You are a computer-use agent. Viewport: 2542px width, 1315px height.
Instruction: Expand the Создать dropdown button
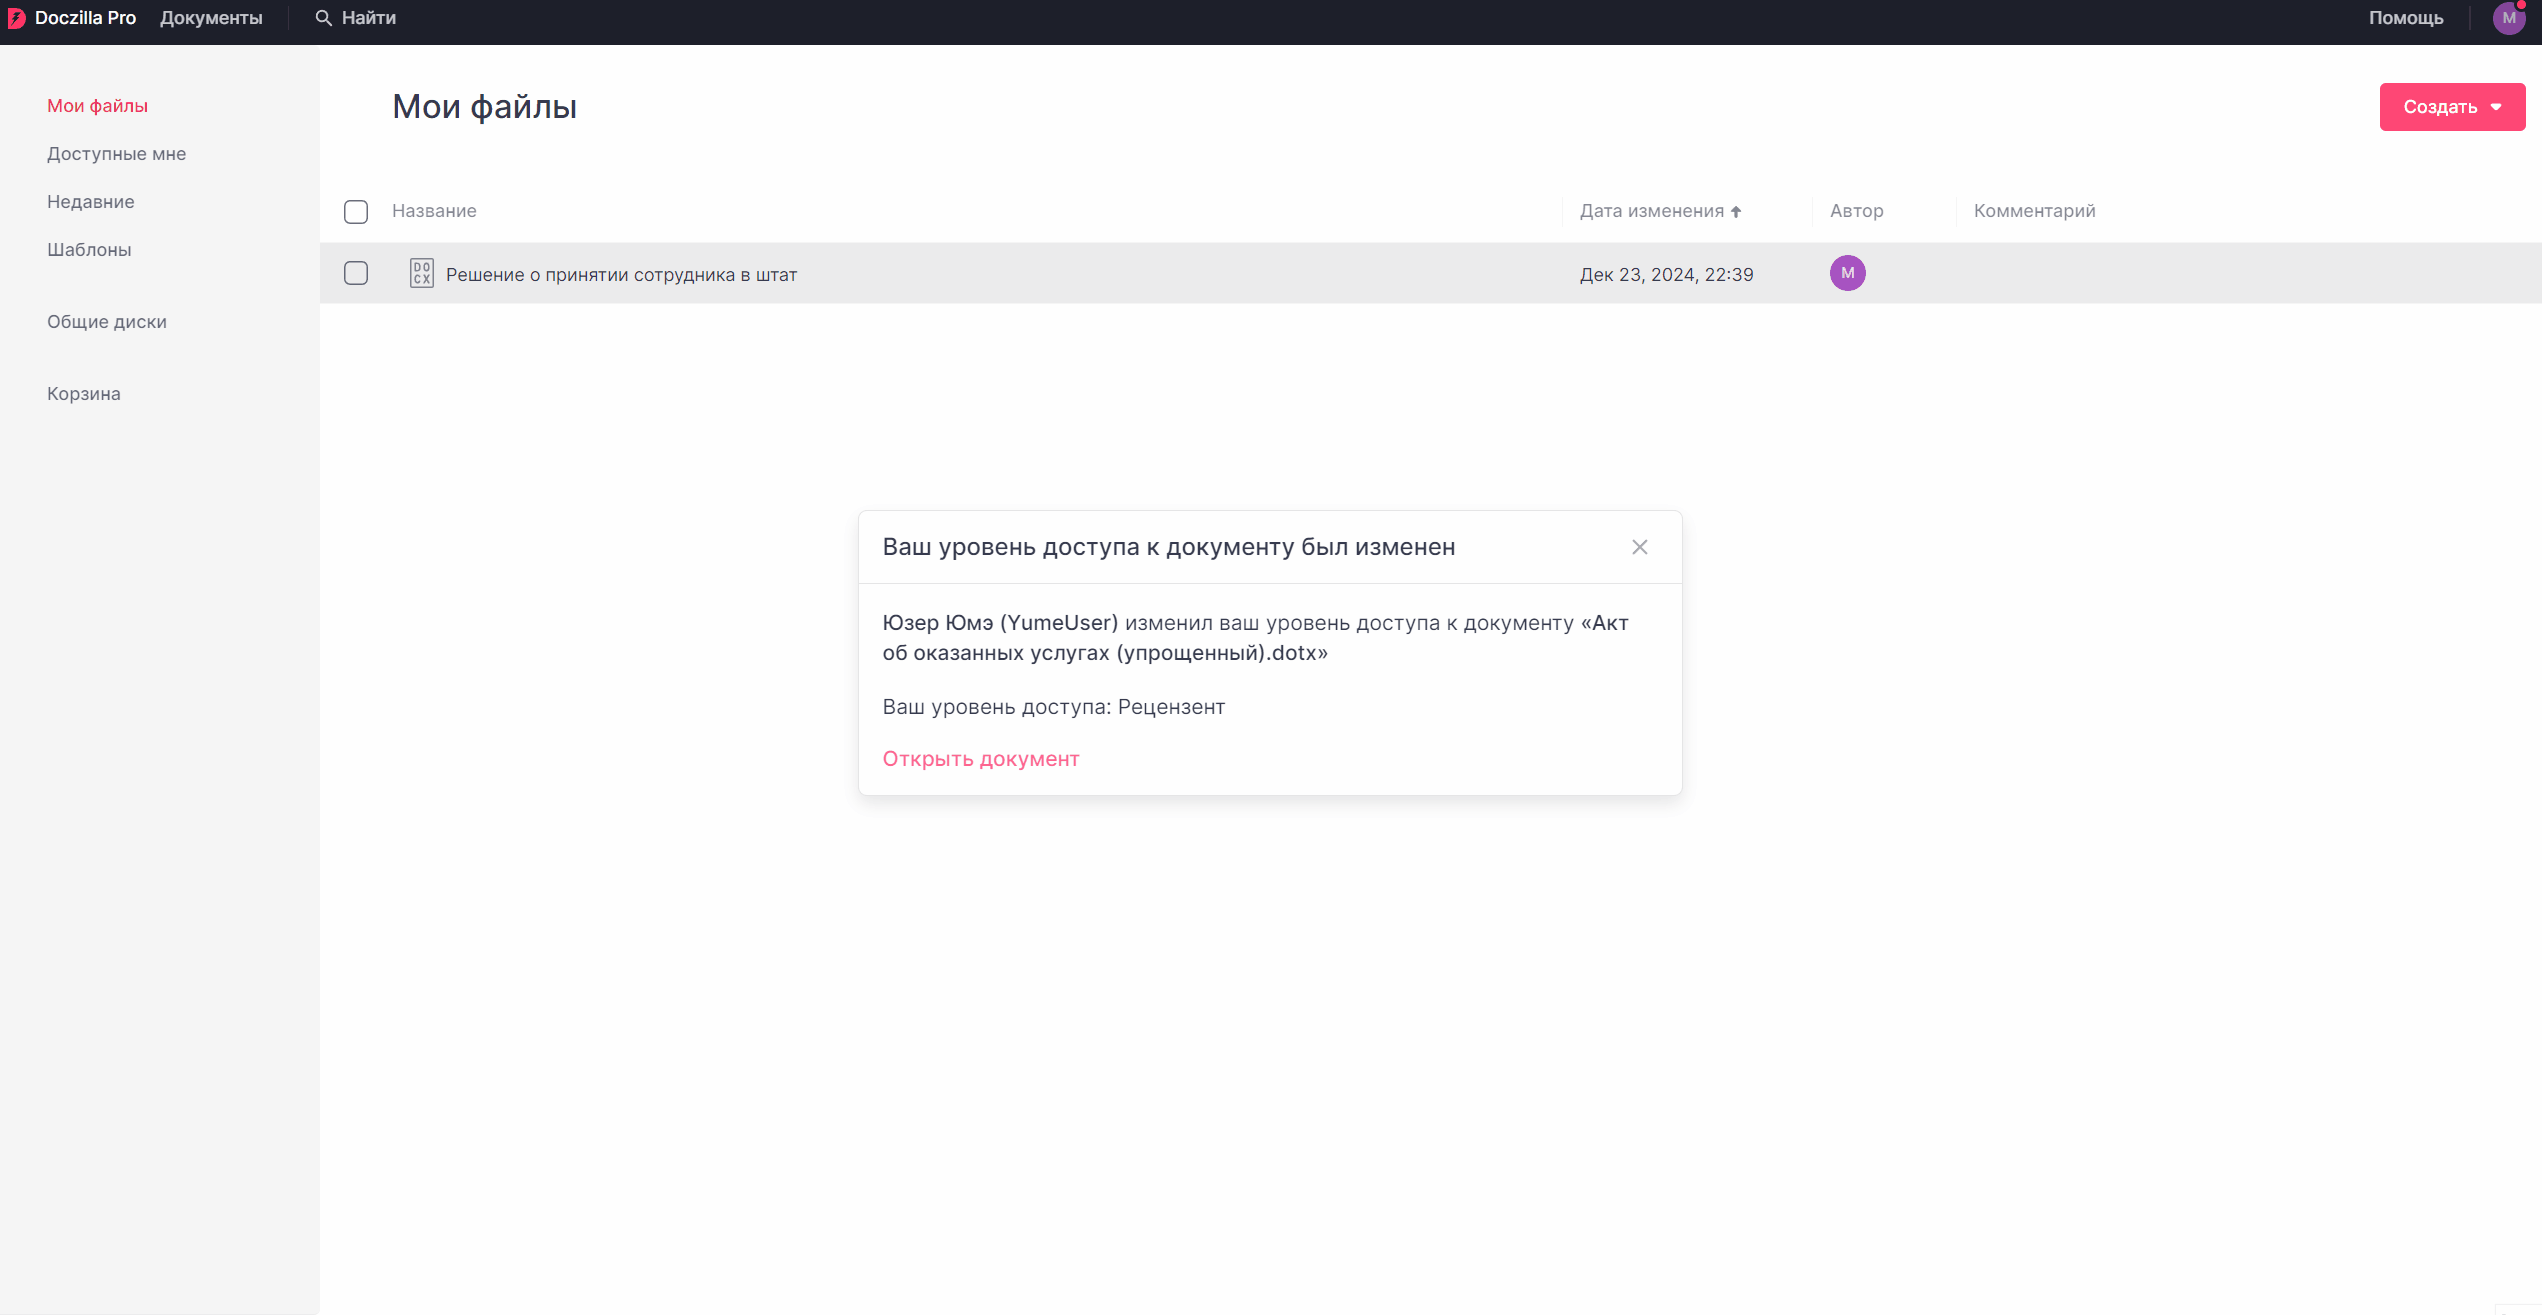2451,107
